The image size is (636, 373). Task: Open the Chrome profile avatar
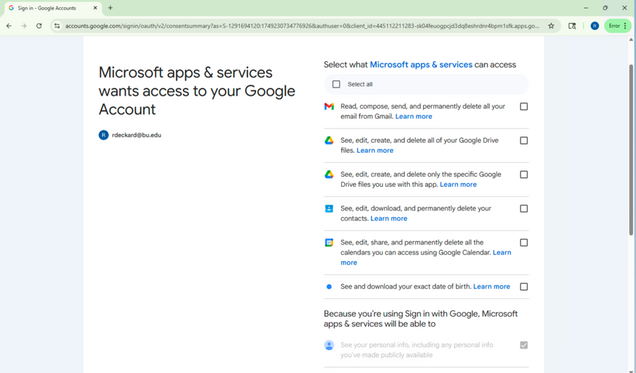[x=595, y=26]
